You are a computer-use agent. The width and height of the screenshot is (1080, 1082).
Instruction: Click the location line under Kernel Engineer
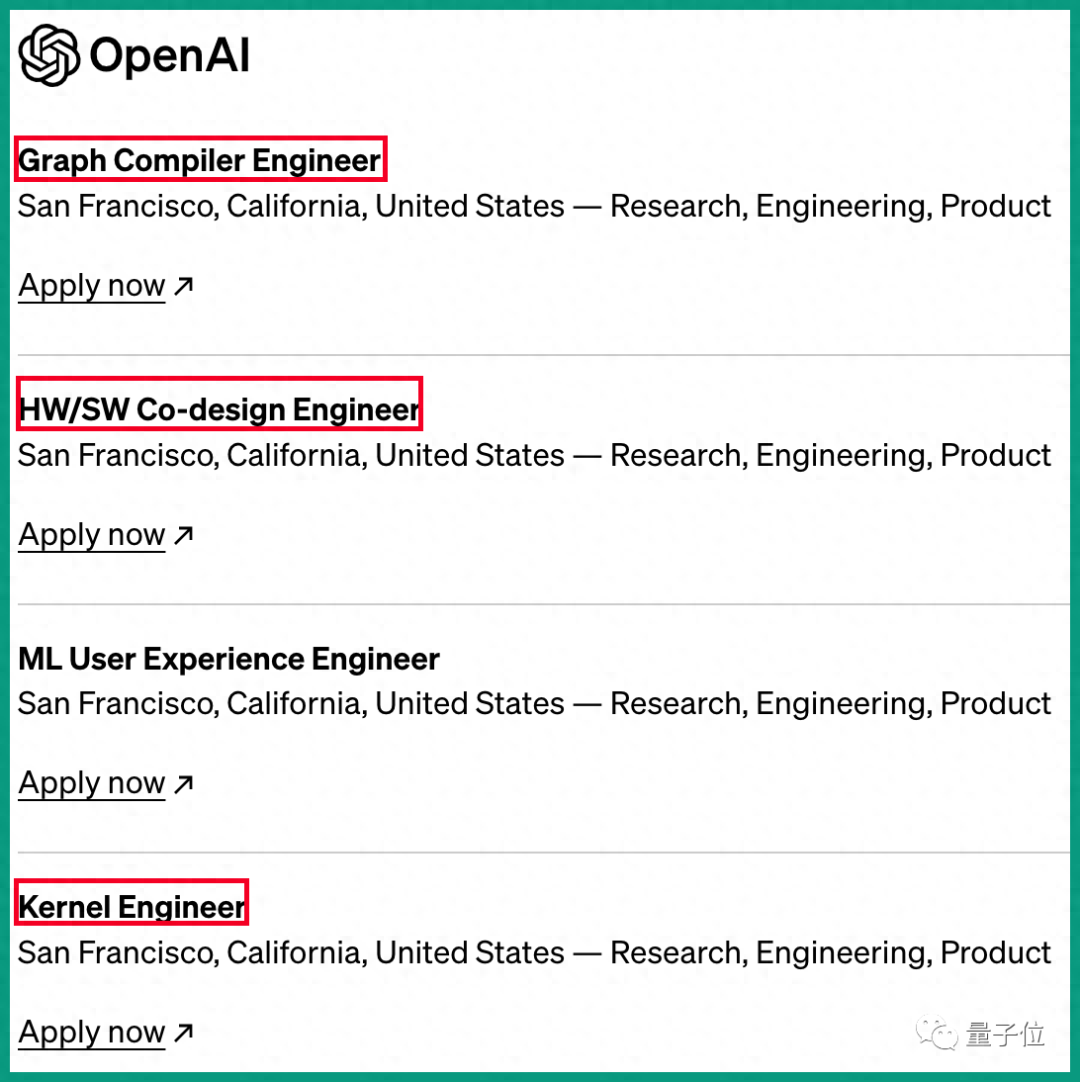click(x=534, y=952)
